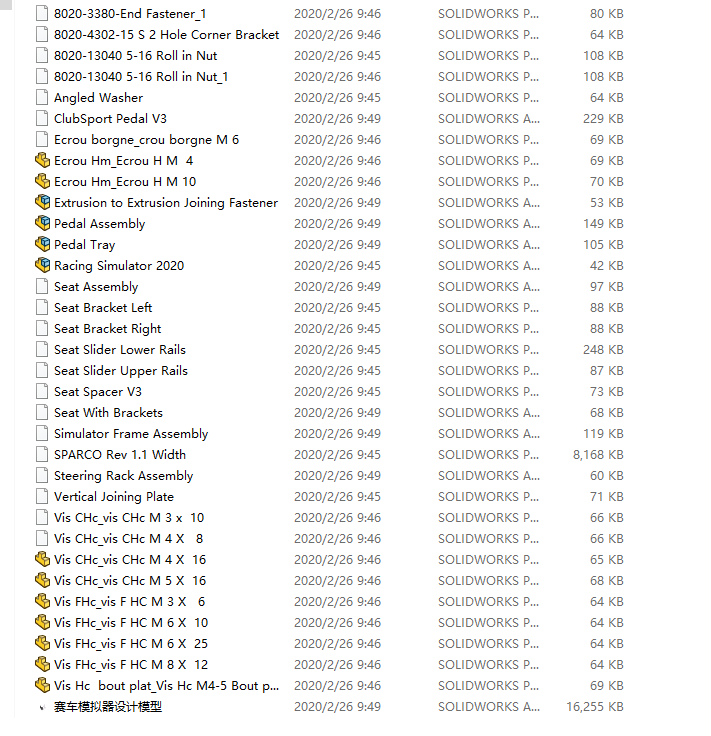Click the file icon of Vertical Joining Plate
The width and height of the screenshot is (711, 736).
[42, 497]
